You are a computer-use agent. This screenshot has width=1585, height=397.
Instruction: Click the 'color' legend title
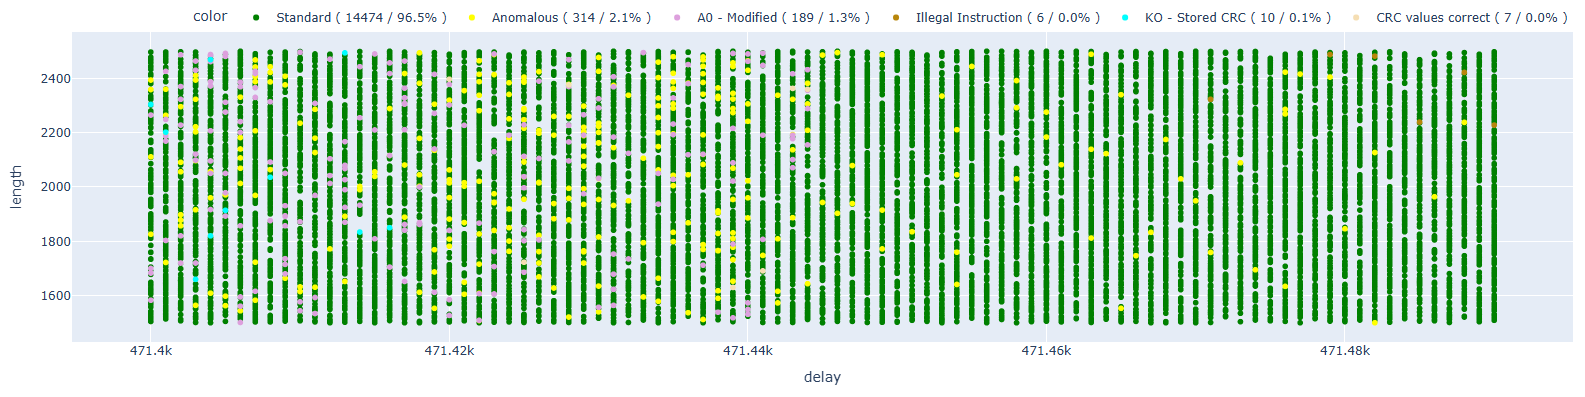click(210, 16)
